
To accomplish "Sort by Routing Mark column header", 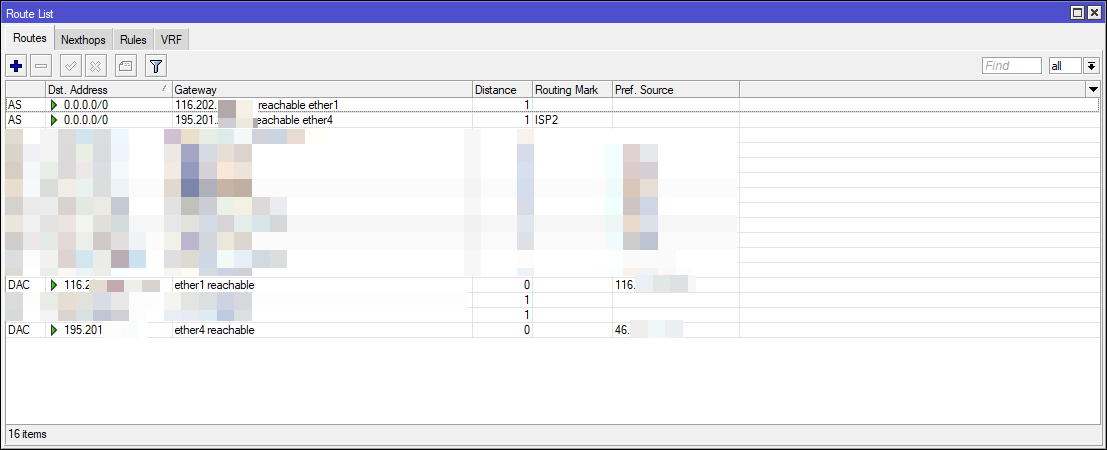I will click(572, 90).
